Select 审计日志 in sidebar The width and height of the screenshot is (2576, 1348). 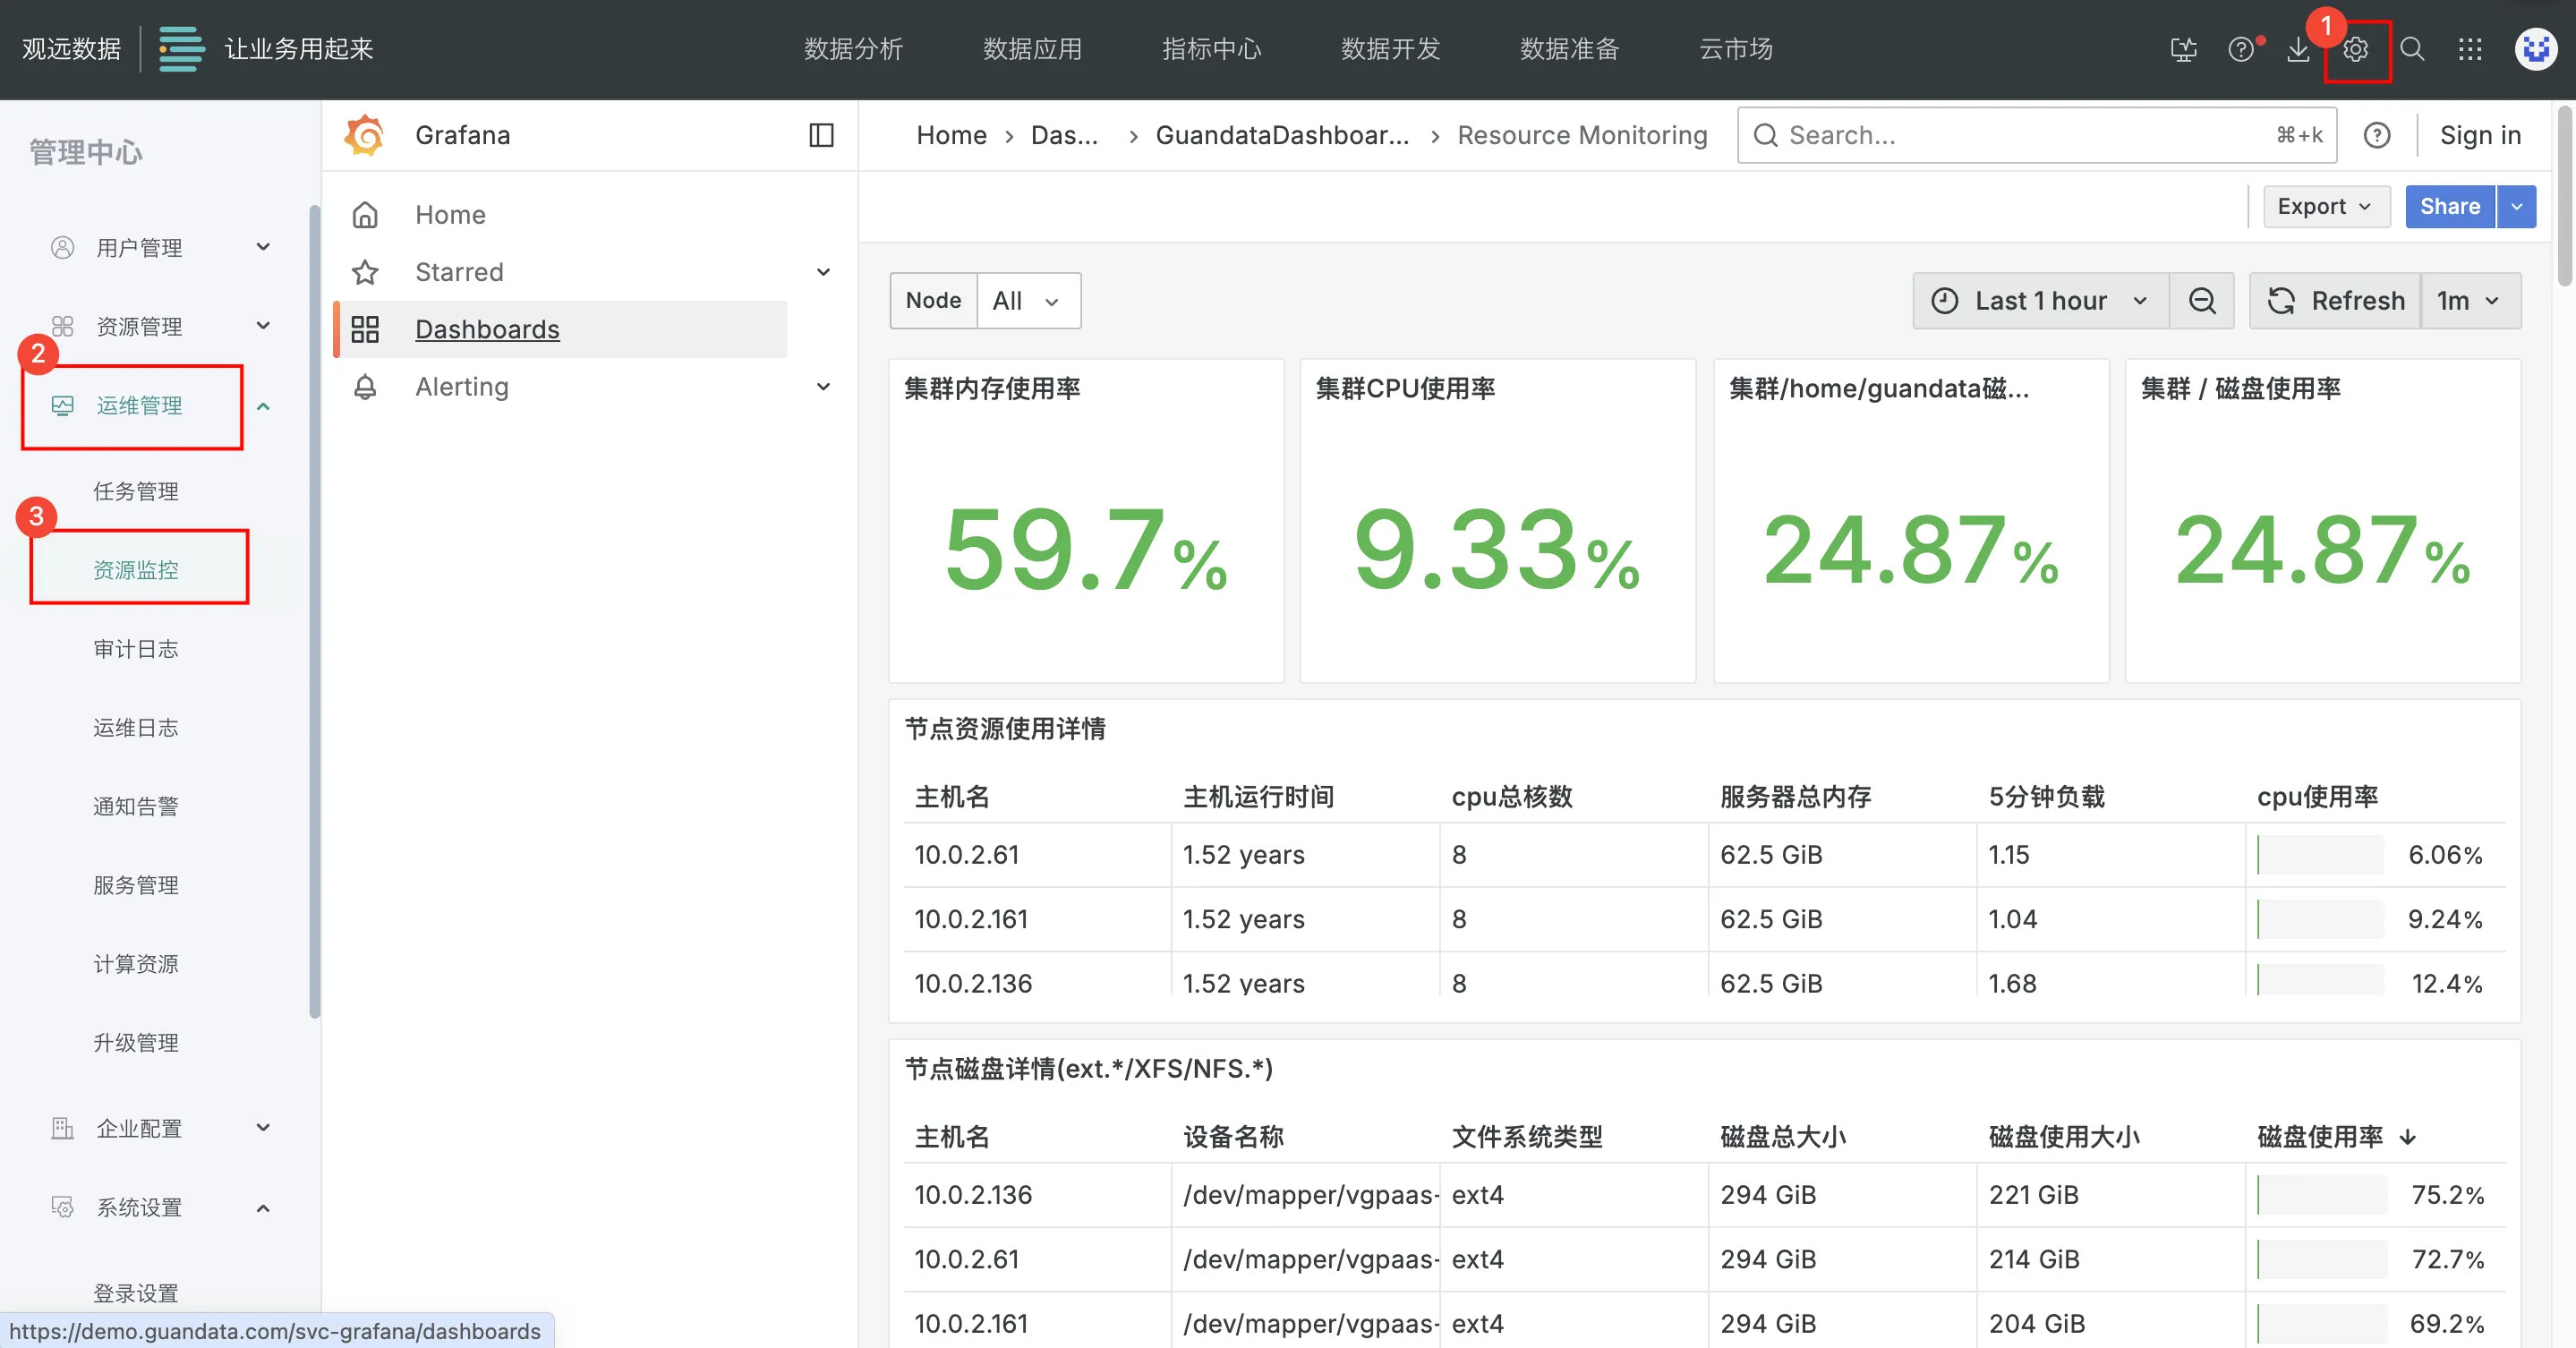[x=136, y=649]
